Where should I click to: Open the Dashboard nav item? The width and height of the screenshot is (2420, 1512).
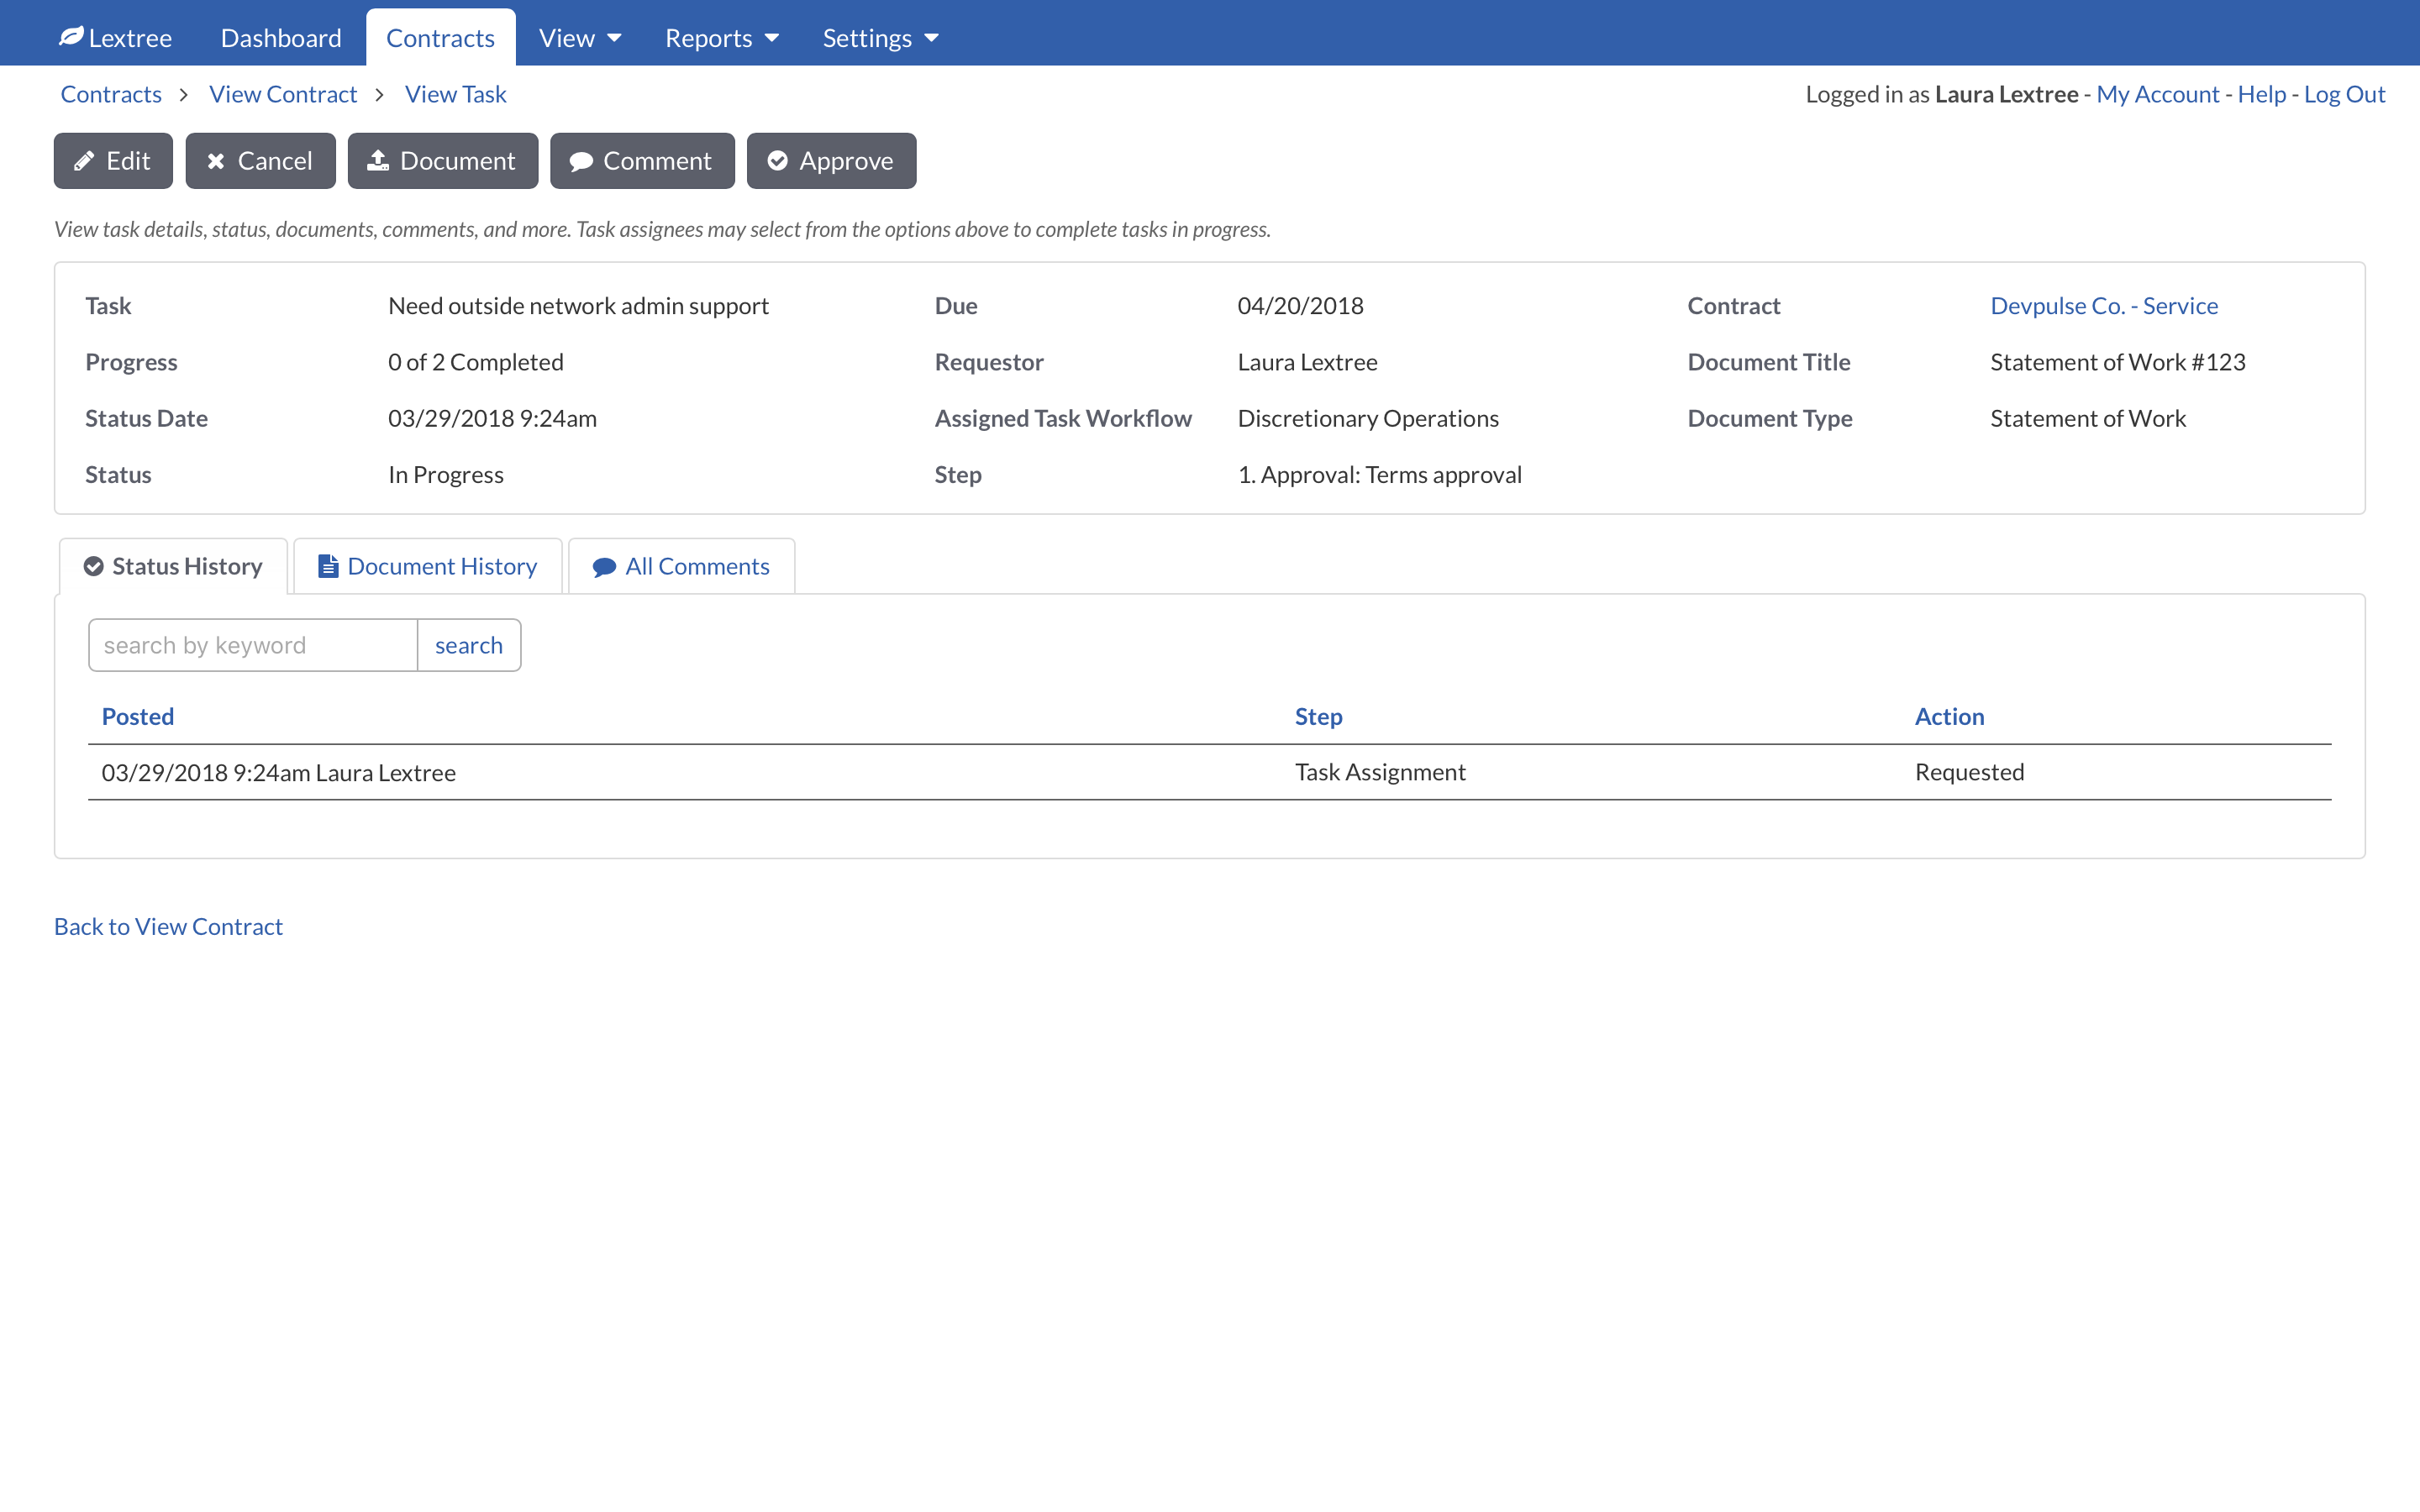[281, 38]
